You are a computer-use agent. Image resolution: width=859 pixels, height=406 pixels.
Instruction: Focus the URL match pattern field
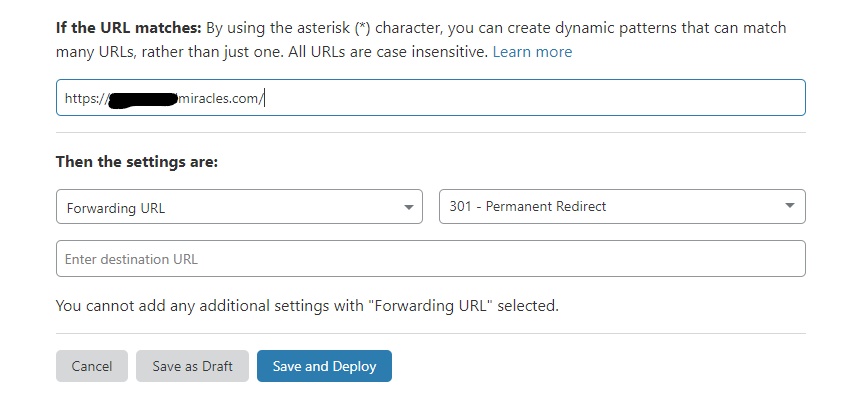tap(431, 98)
